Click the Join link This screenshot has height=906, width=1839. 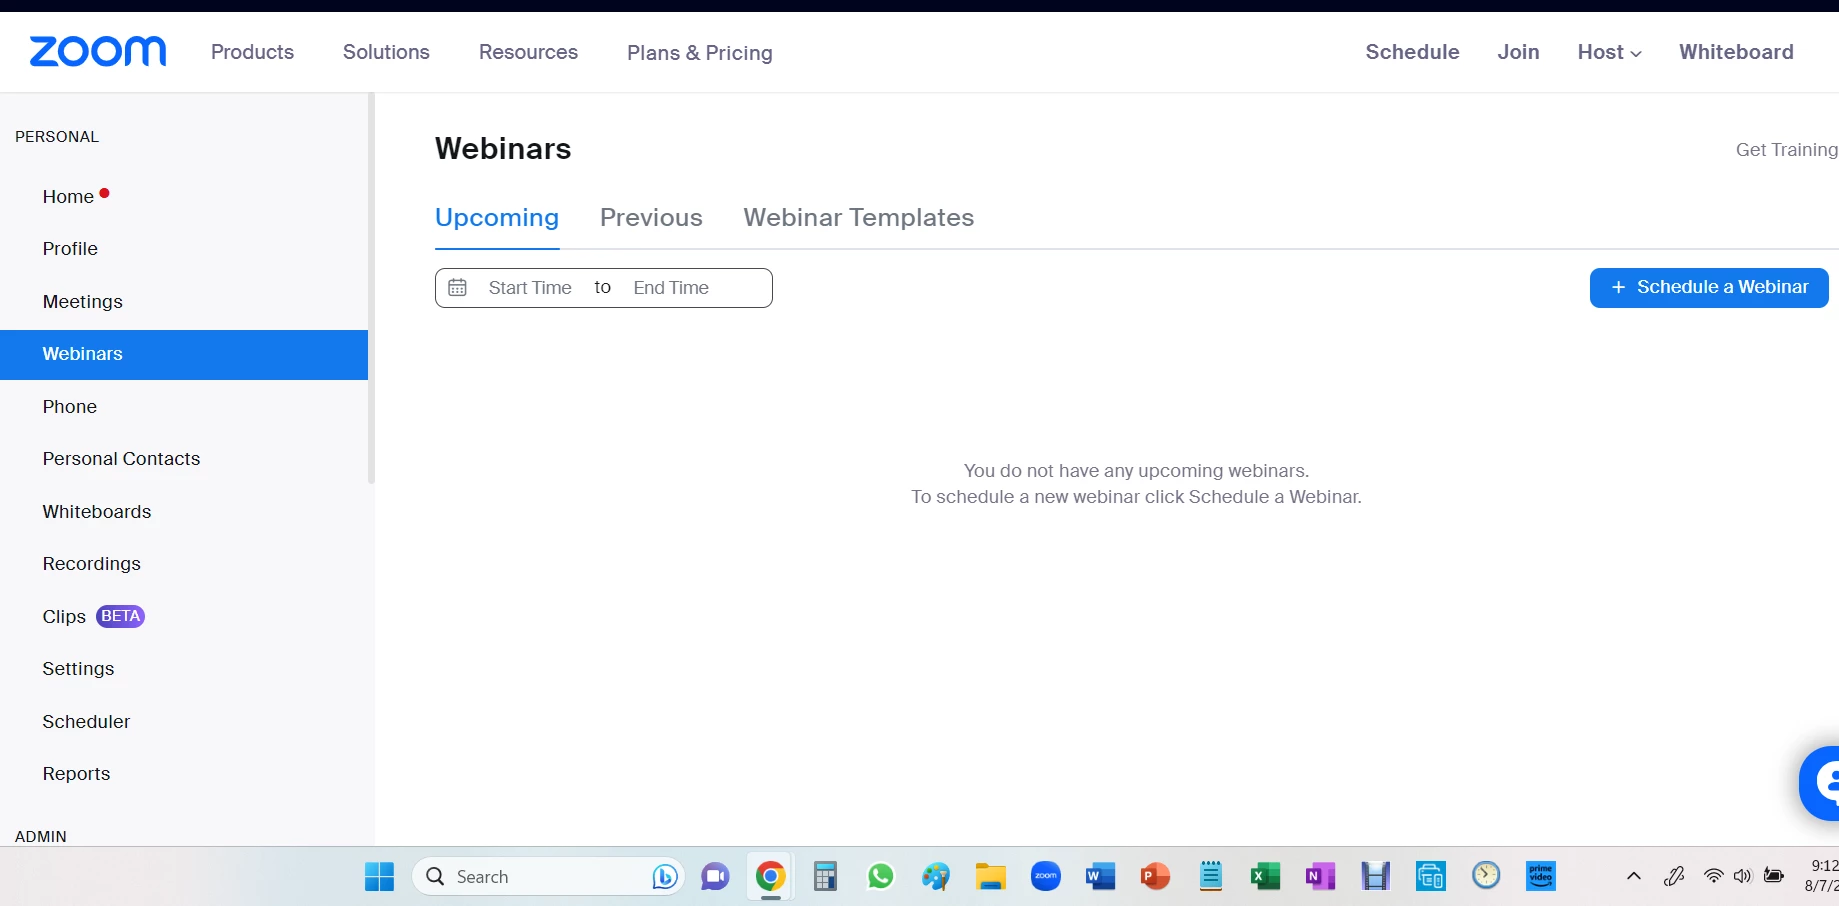coord(1518,52)
